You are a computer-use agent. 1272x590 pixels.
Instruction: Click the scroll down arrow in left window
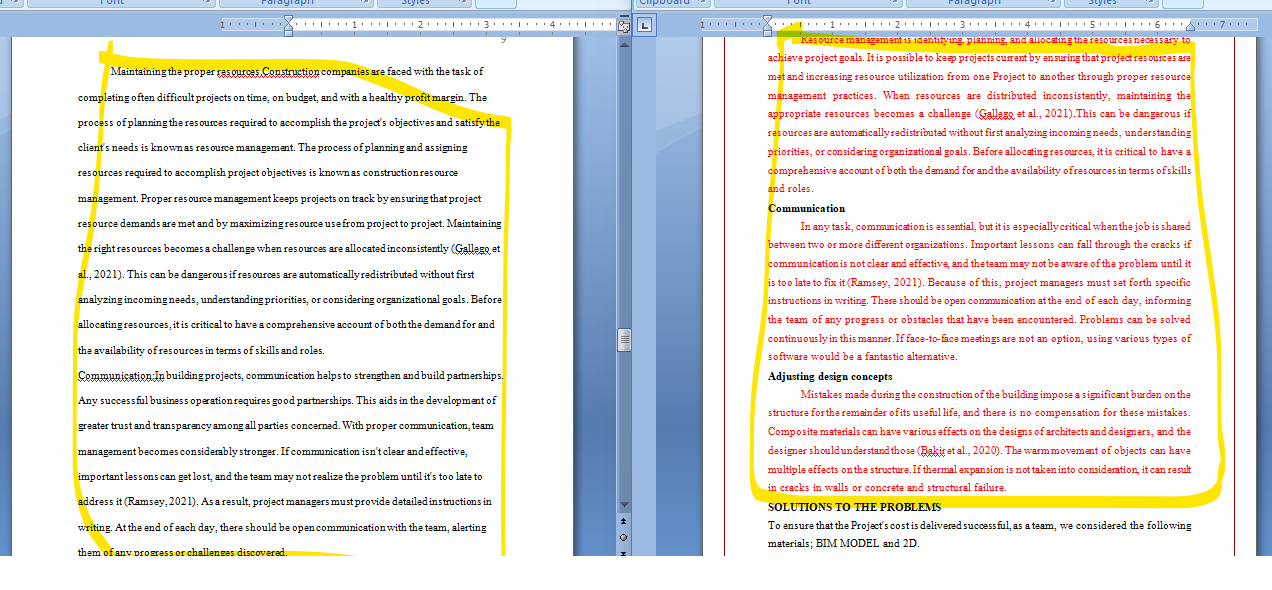(624, 505)
